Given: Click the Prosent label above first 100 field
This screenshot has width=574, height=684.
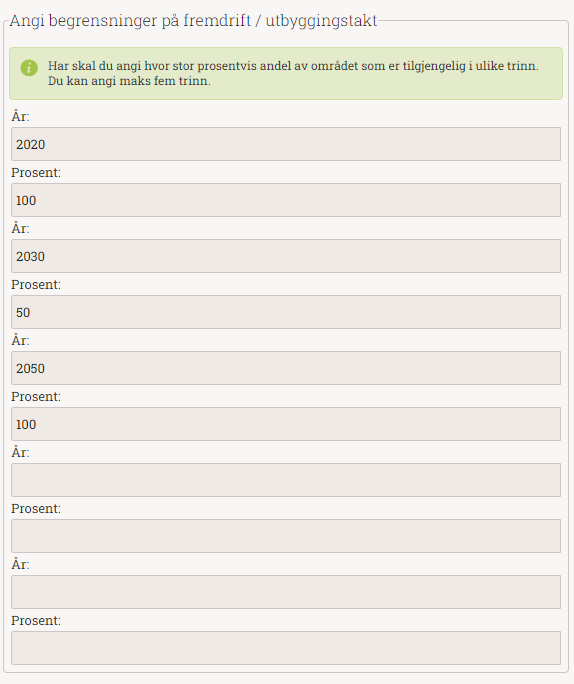Looking at the screenshot, I should tap(36, 172).
